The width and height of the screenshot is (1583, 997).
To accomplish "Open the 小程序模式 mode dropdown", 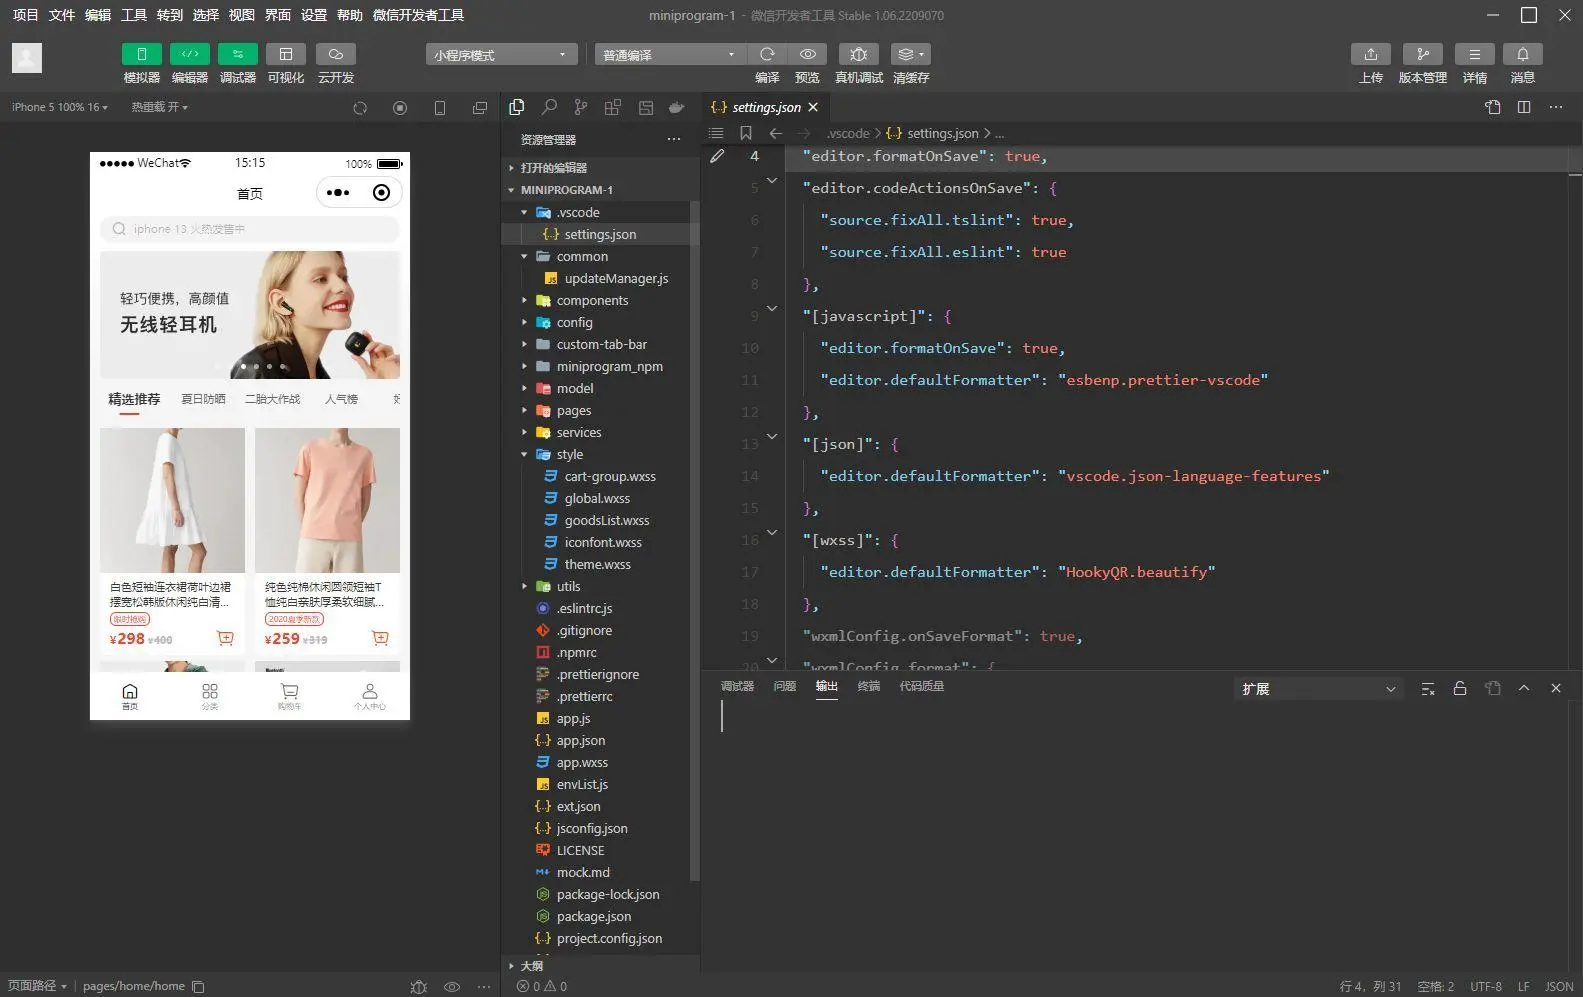I will (x=501, y=55).
